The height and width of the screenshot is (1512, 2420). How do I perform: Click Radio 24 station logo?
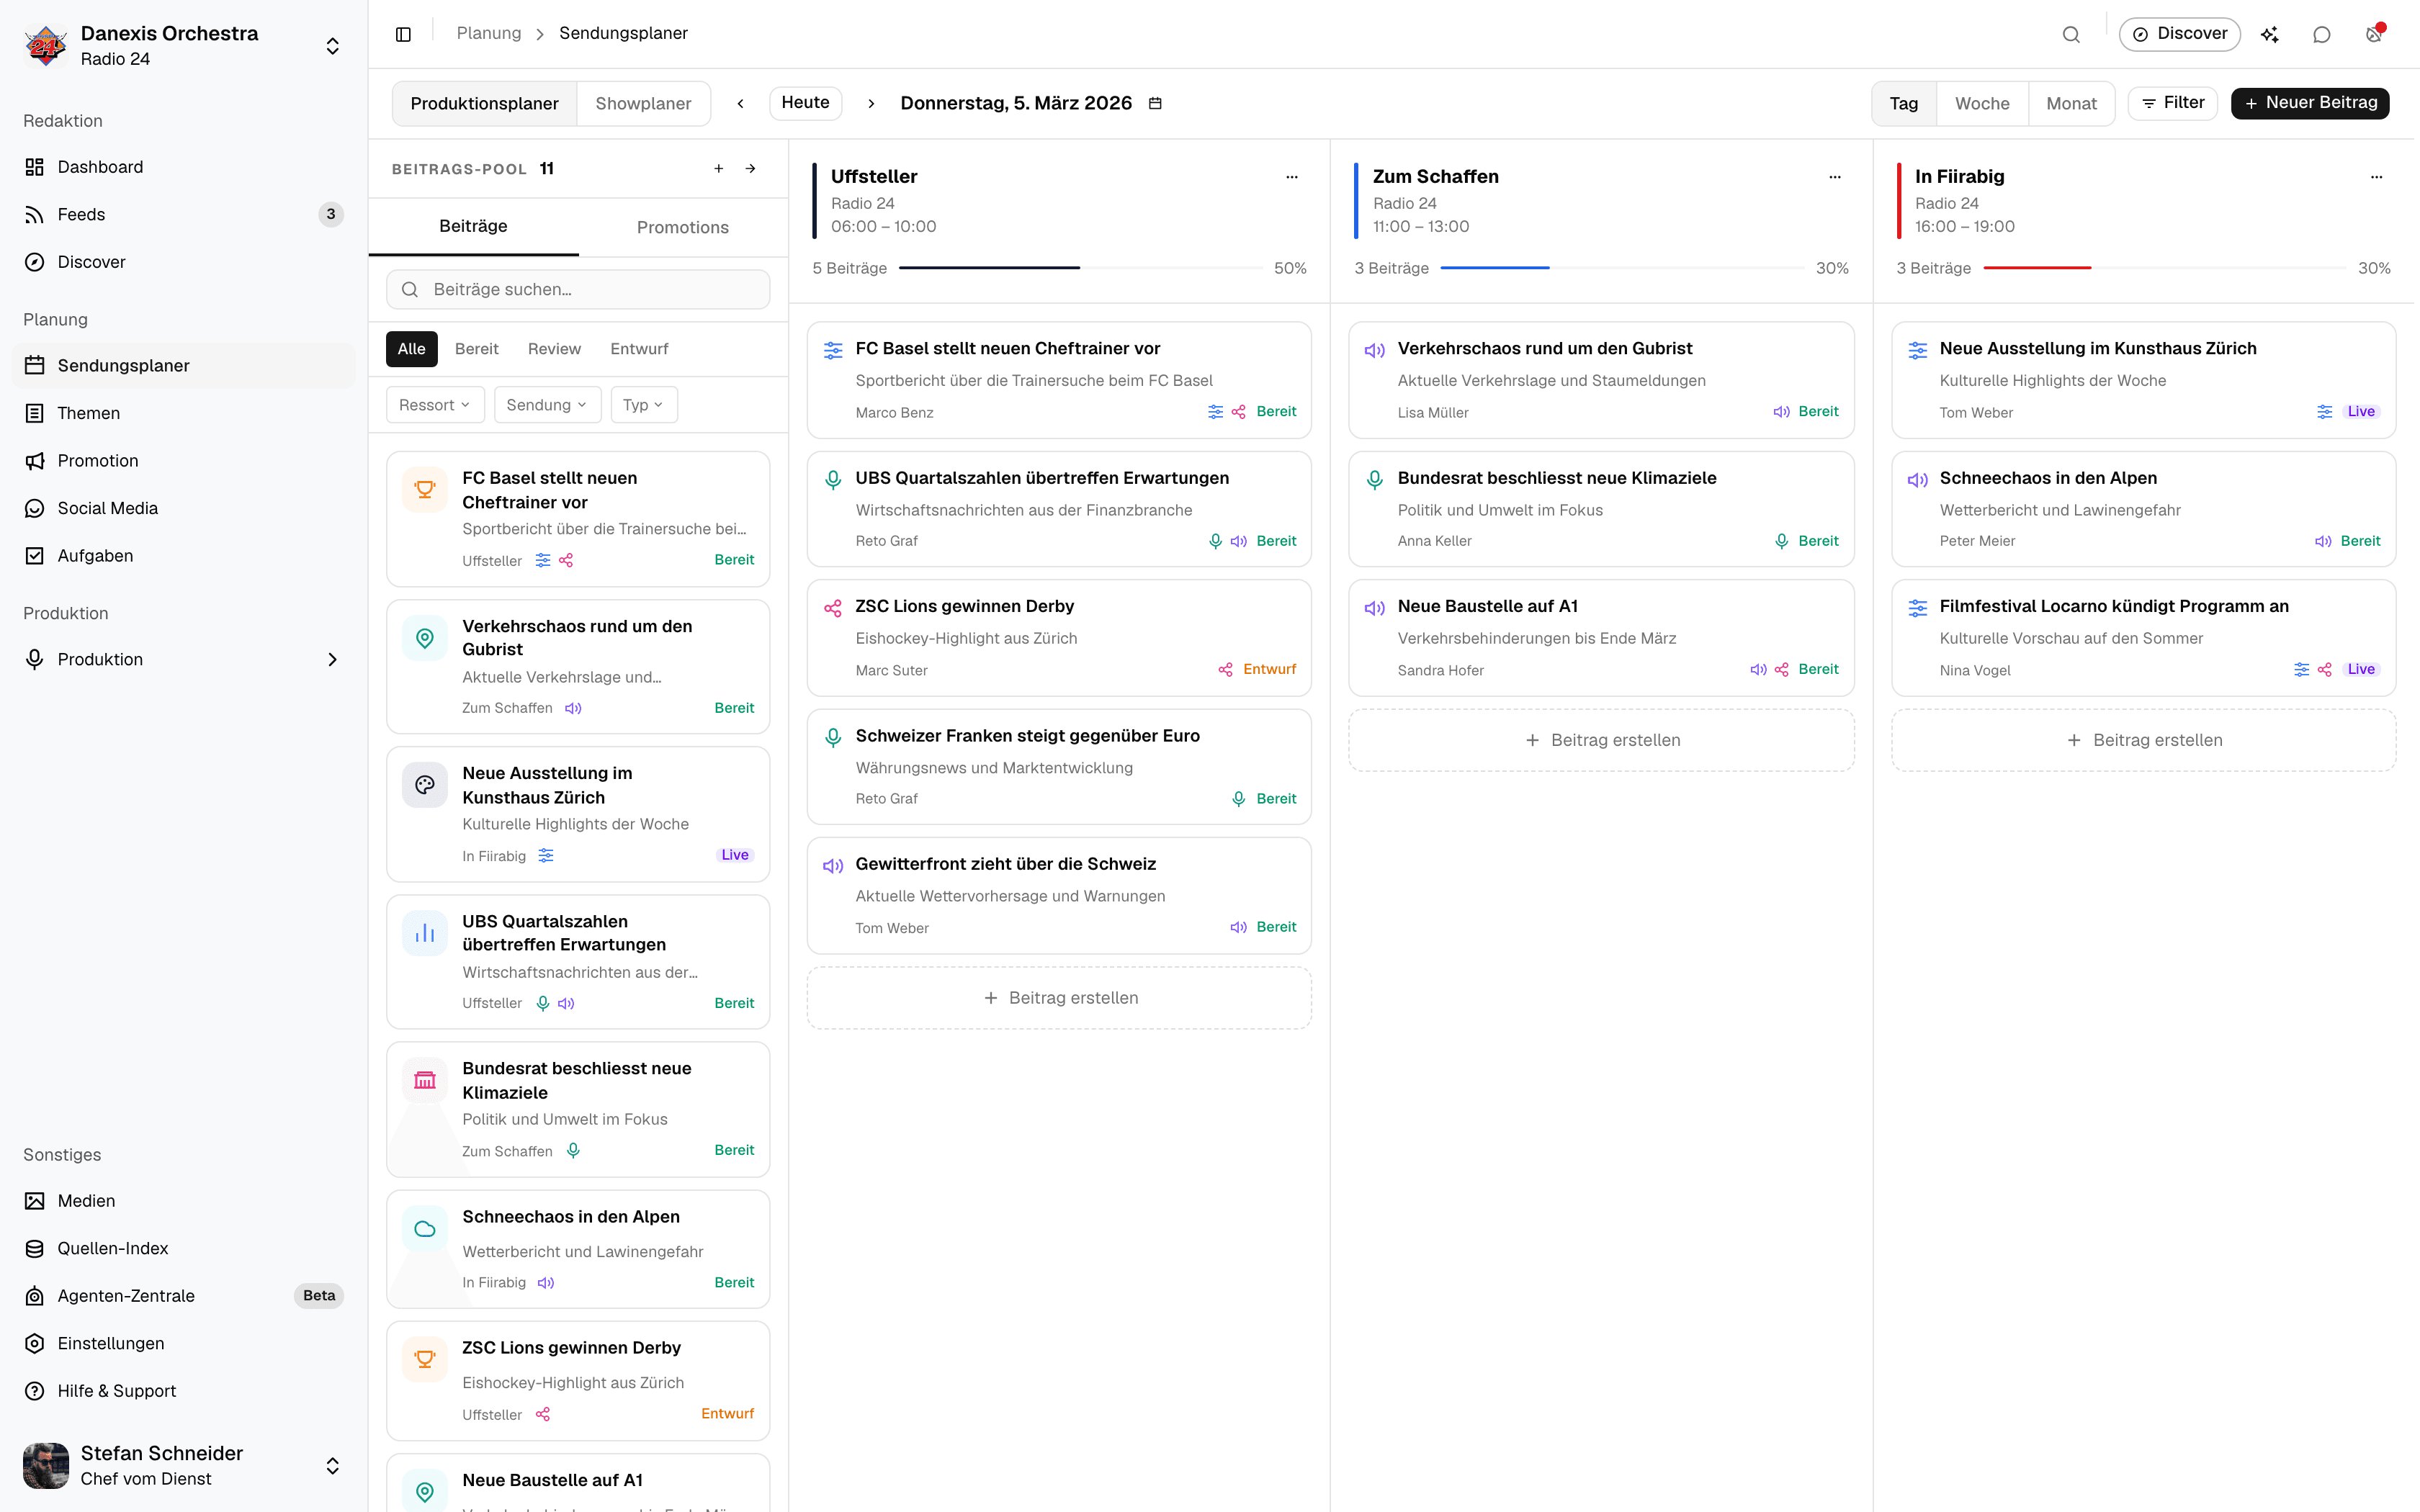pos(46,46)
